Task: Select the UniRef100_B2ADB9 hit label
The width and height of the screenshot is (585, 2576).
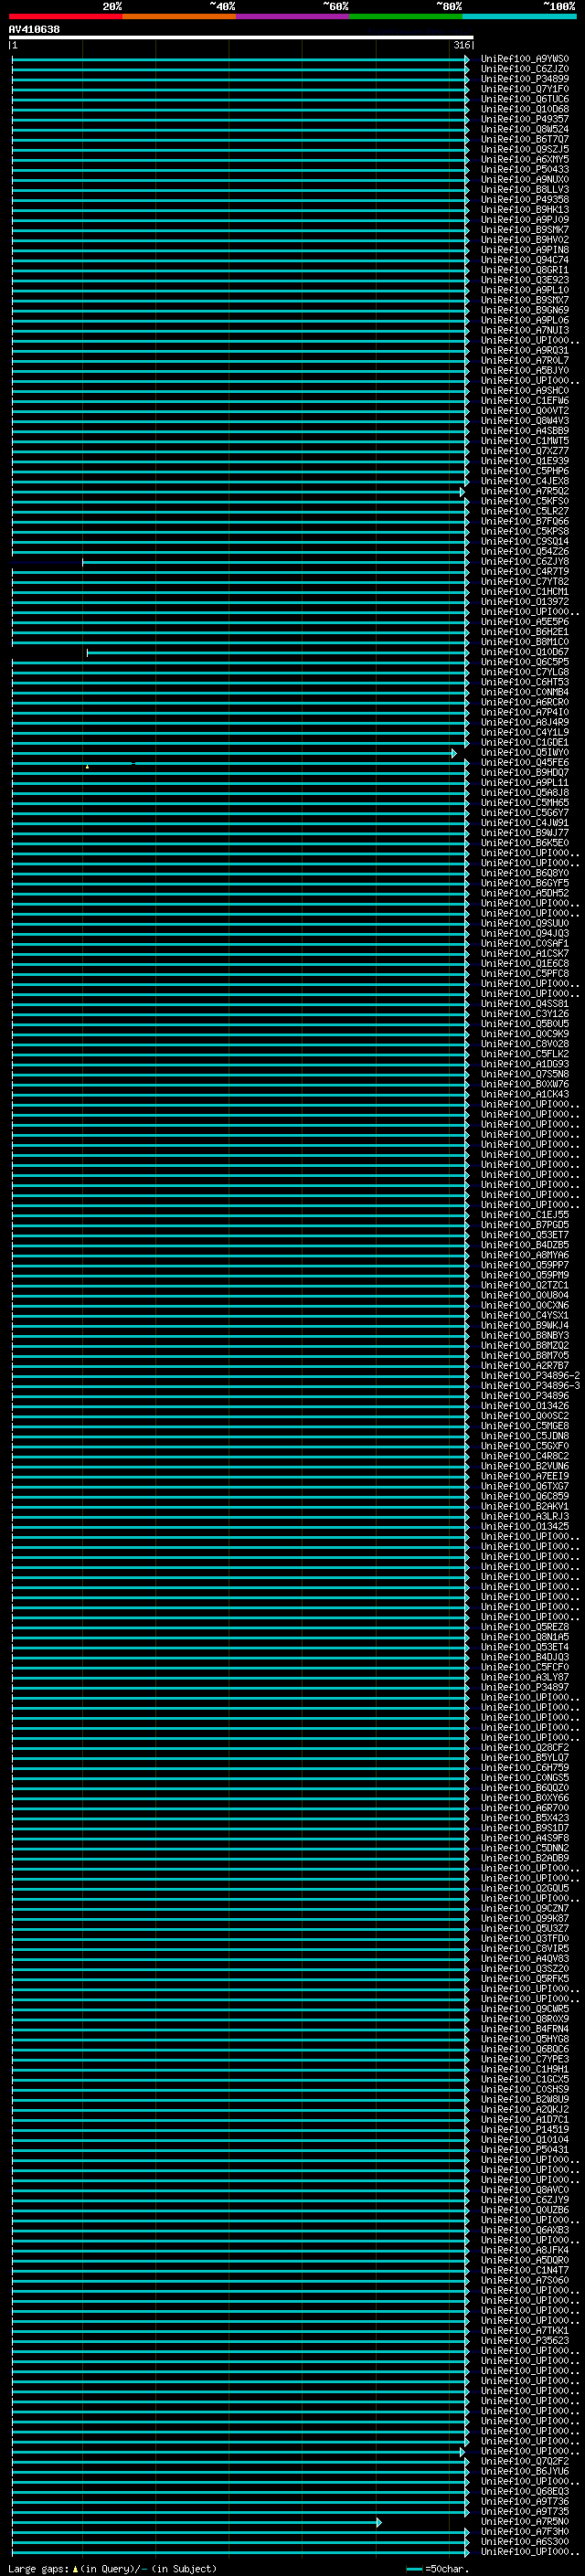Action: point(524,1859)
